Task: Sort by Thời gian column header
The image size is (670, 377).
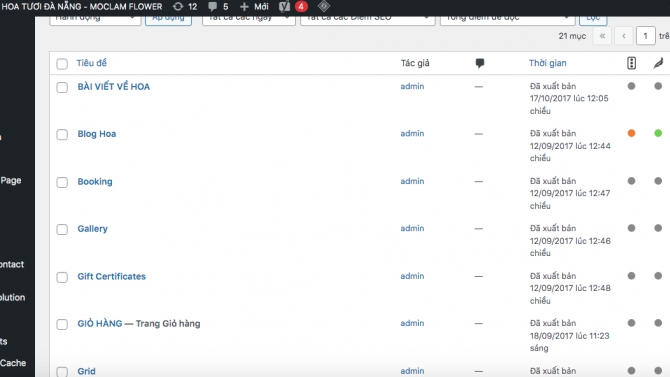Action: coord(547,63)
